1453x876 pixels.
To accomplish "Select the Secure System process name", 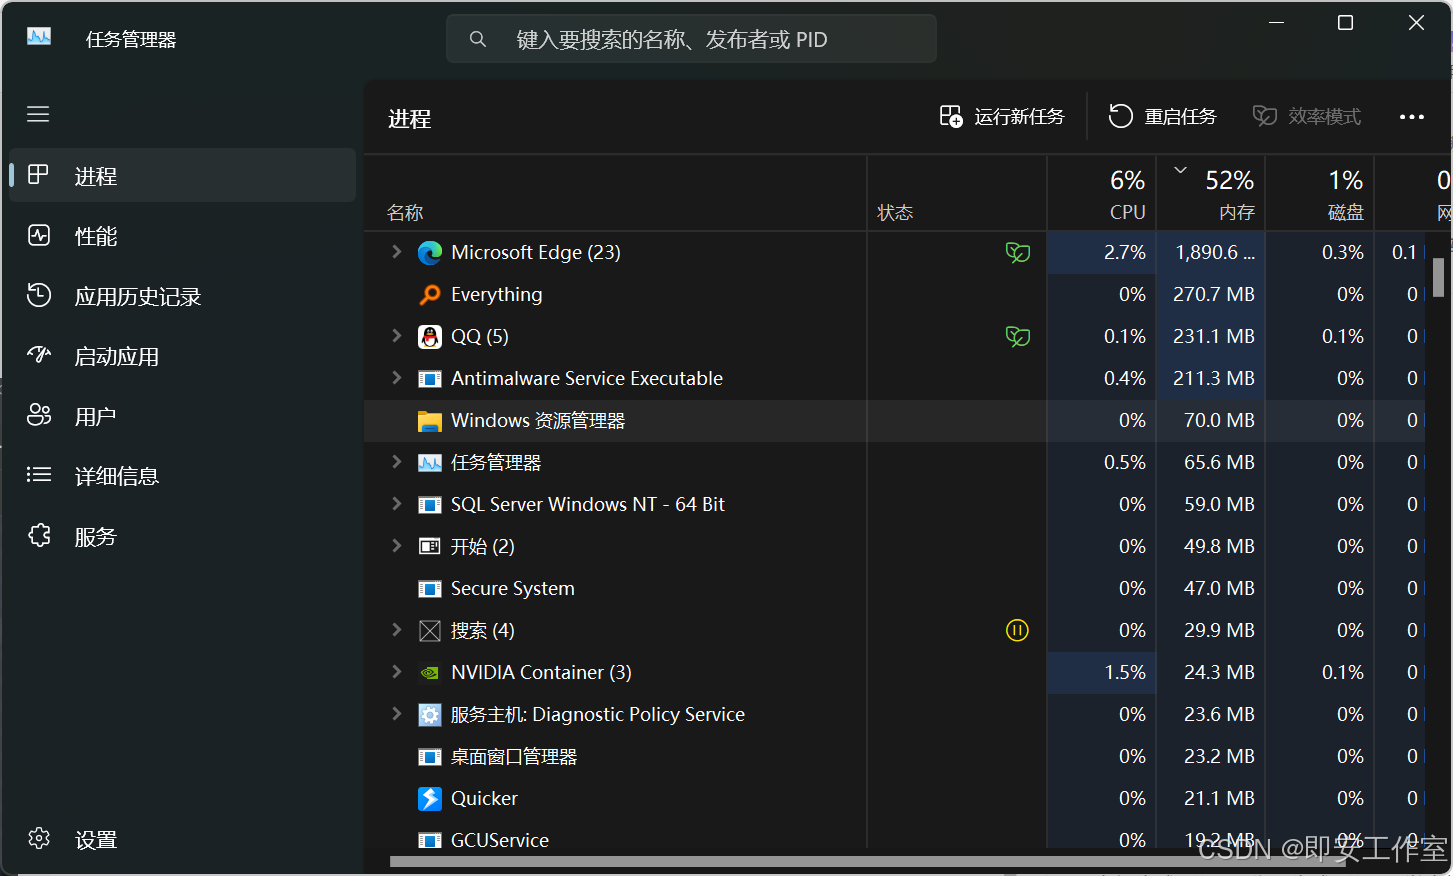I will (x=513, y=589).
